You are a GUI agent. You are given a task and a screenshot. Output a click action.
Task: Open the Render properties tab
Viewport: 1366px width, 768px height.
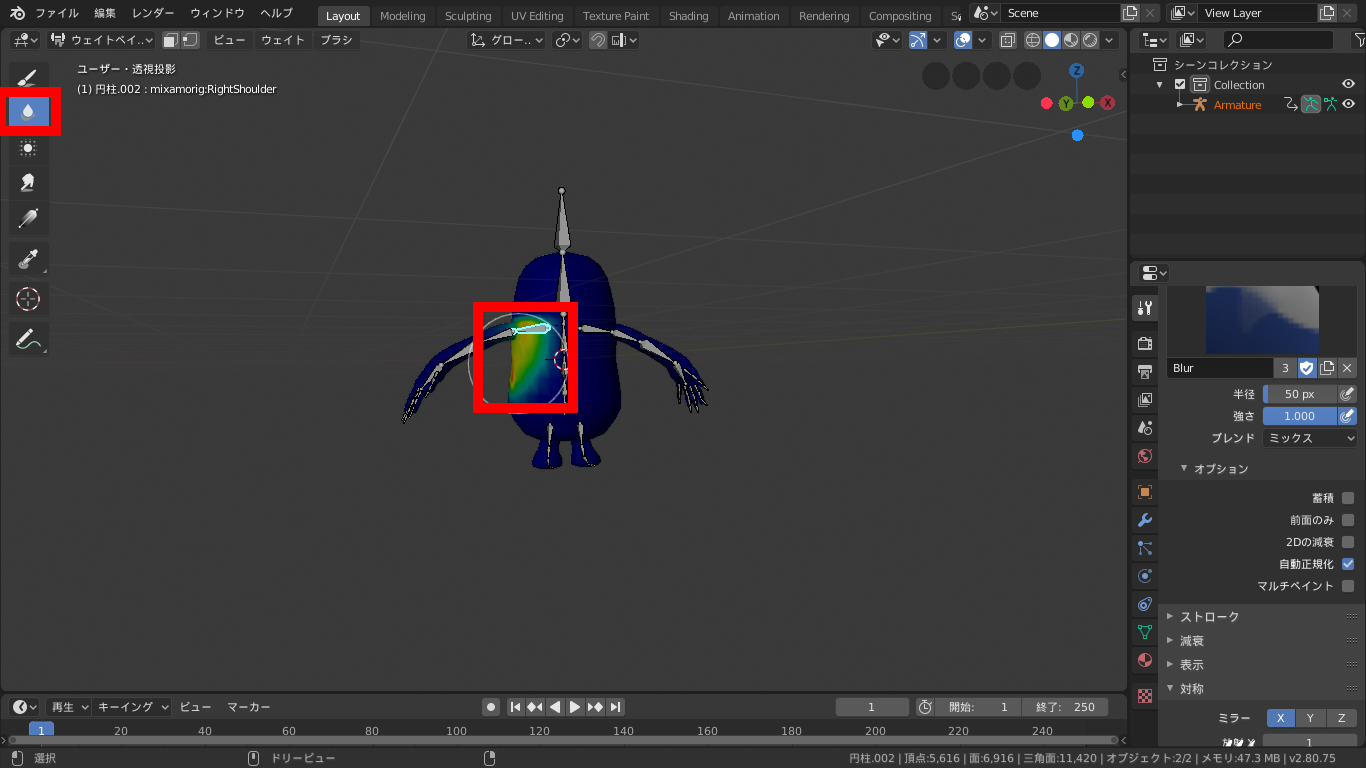pyautogui.click(x=1145, y=344)
